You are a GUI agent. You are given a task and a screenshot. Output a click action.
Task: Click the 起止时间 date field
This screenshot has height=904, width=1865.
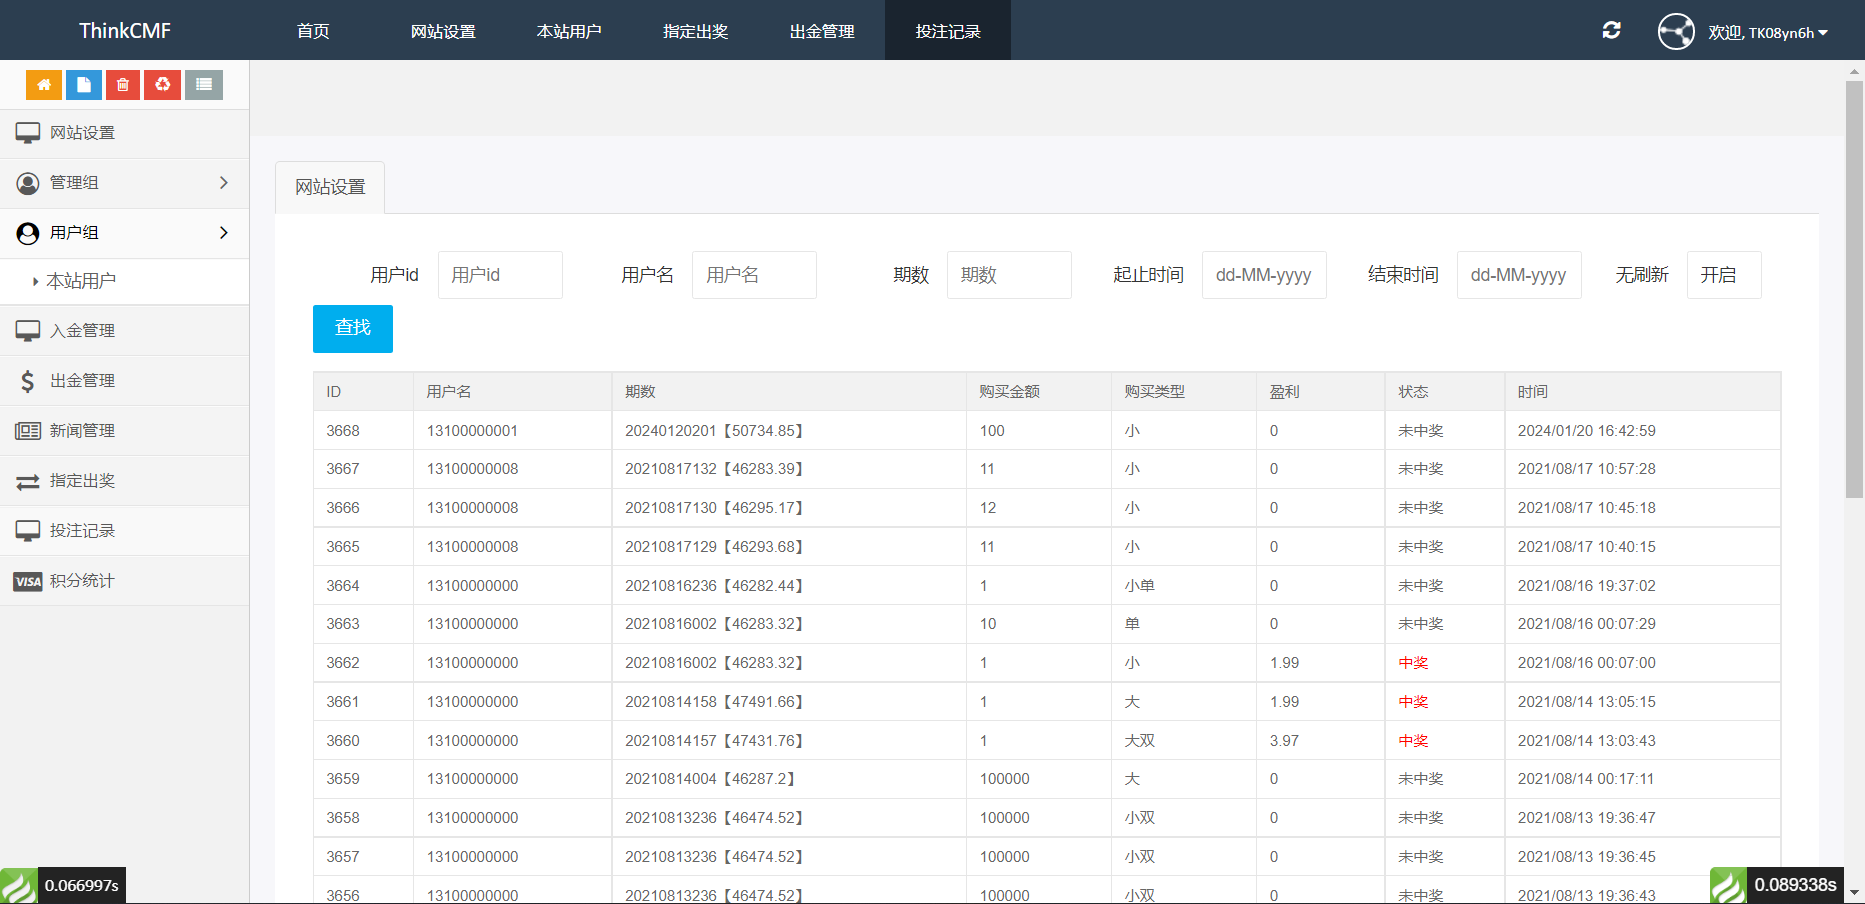[1264, 275]
